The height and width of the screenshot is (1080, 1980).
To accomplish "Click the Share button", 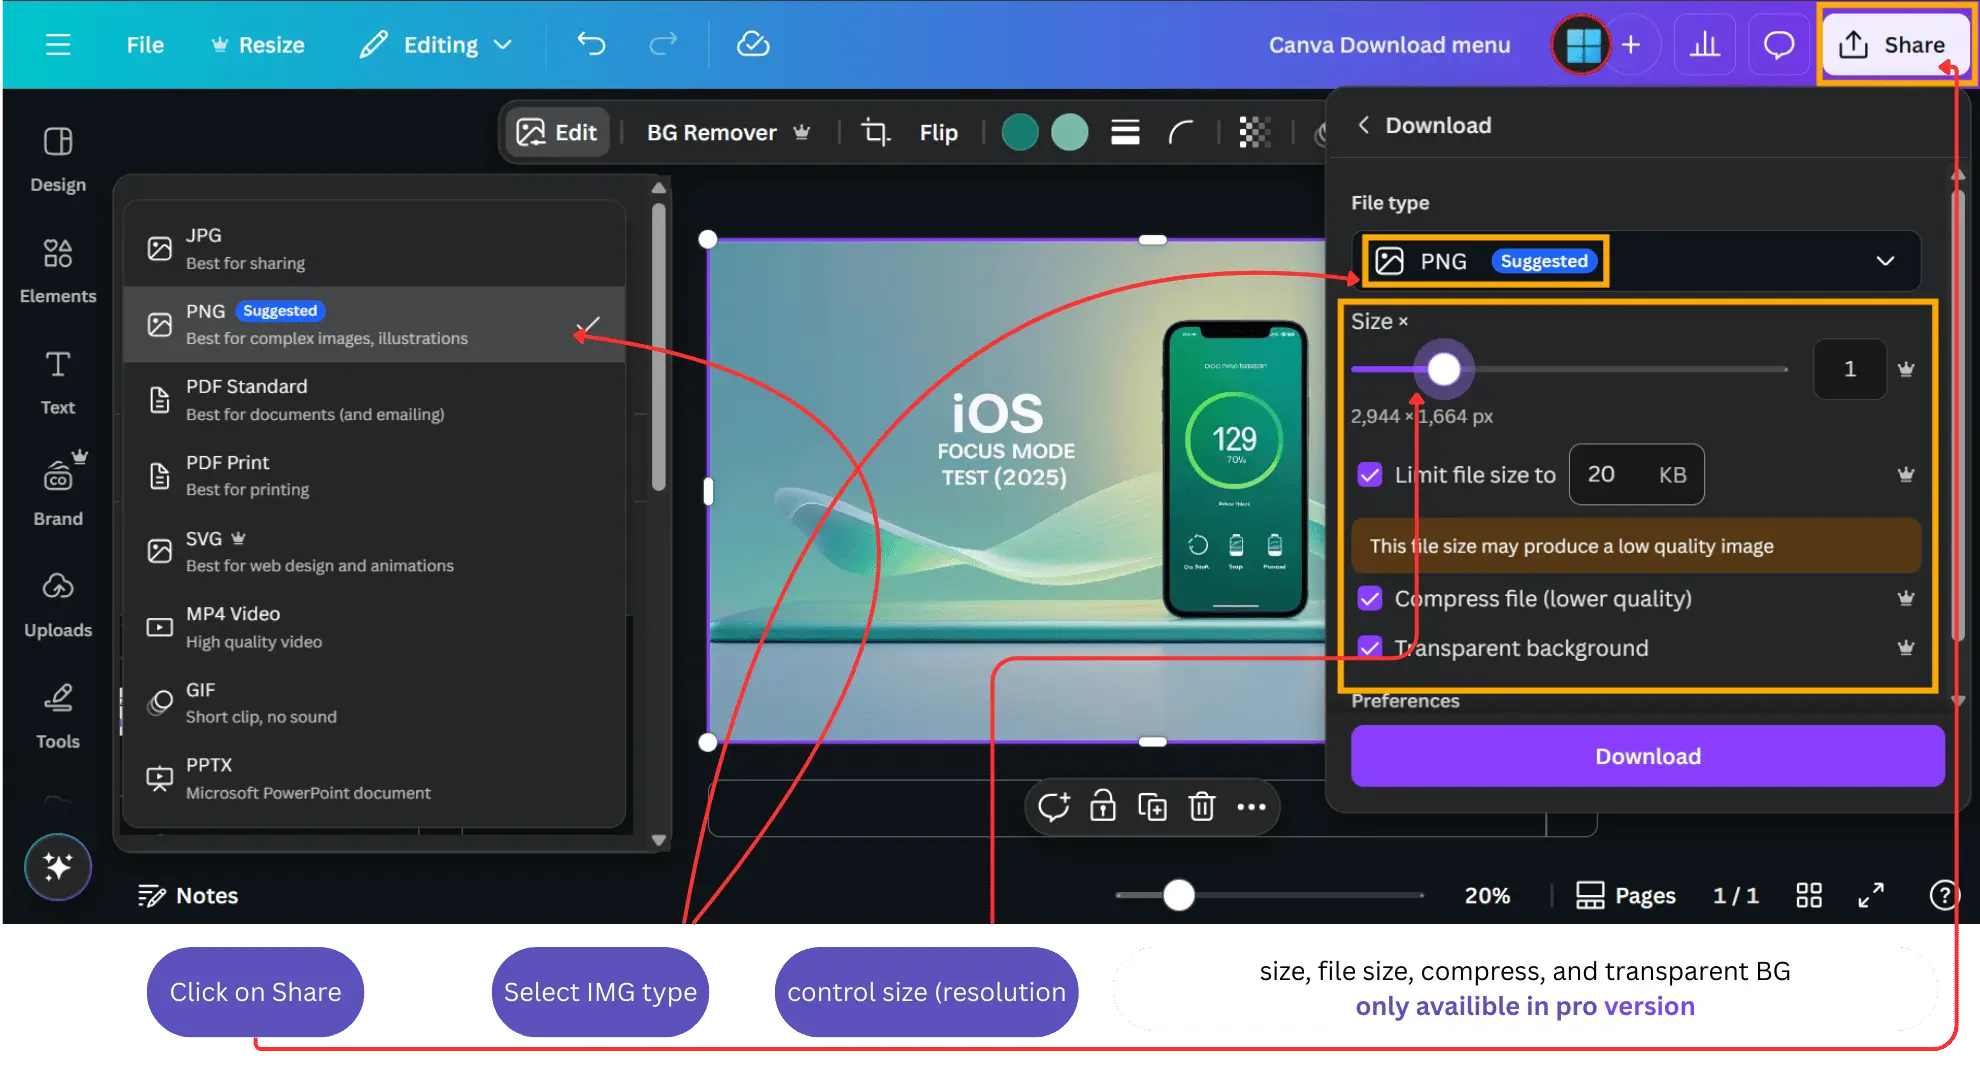I will pos(1893,45).
